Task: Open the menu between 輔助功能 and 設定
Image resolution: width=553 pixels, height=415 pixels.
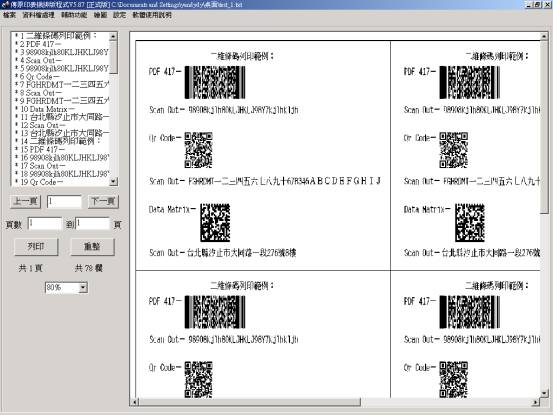Action: tap(100, 15)
